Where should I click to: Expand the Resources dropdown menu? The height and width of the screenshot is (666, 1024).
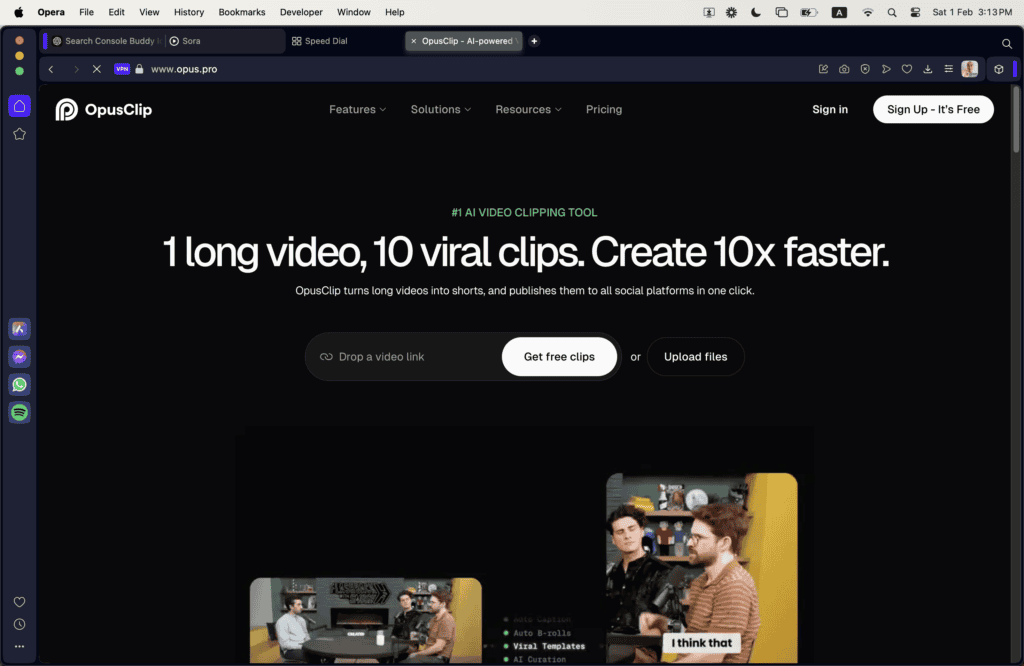pyautogui.click(x=528, y=110)
